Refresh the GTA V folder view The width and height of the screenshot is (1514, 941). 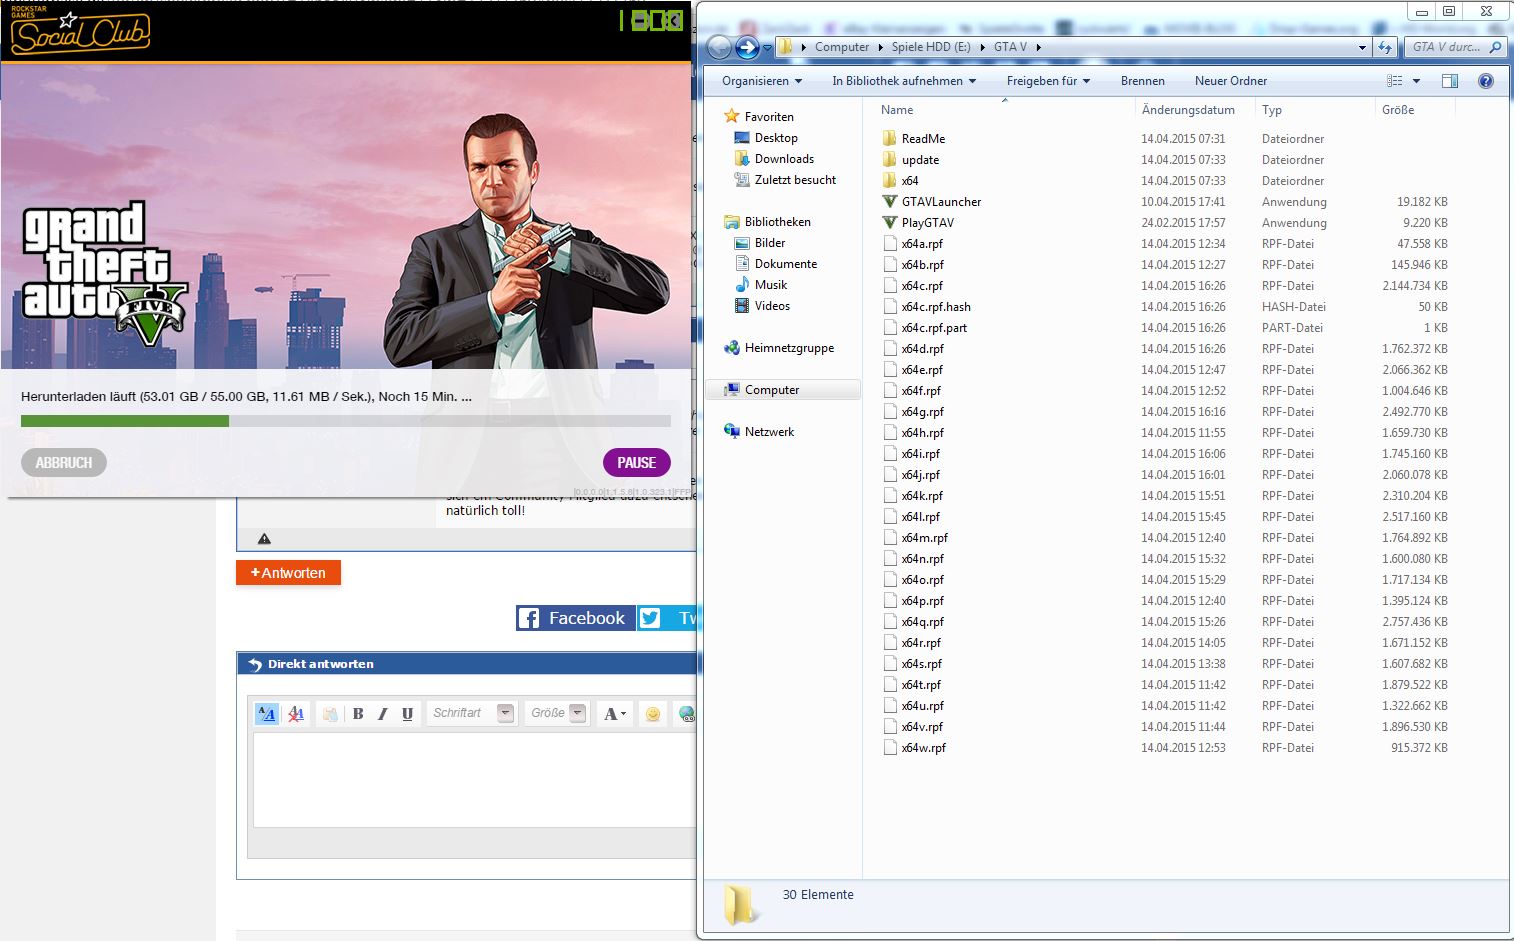tap(1385, 47)
